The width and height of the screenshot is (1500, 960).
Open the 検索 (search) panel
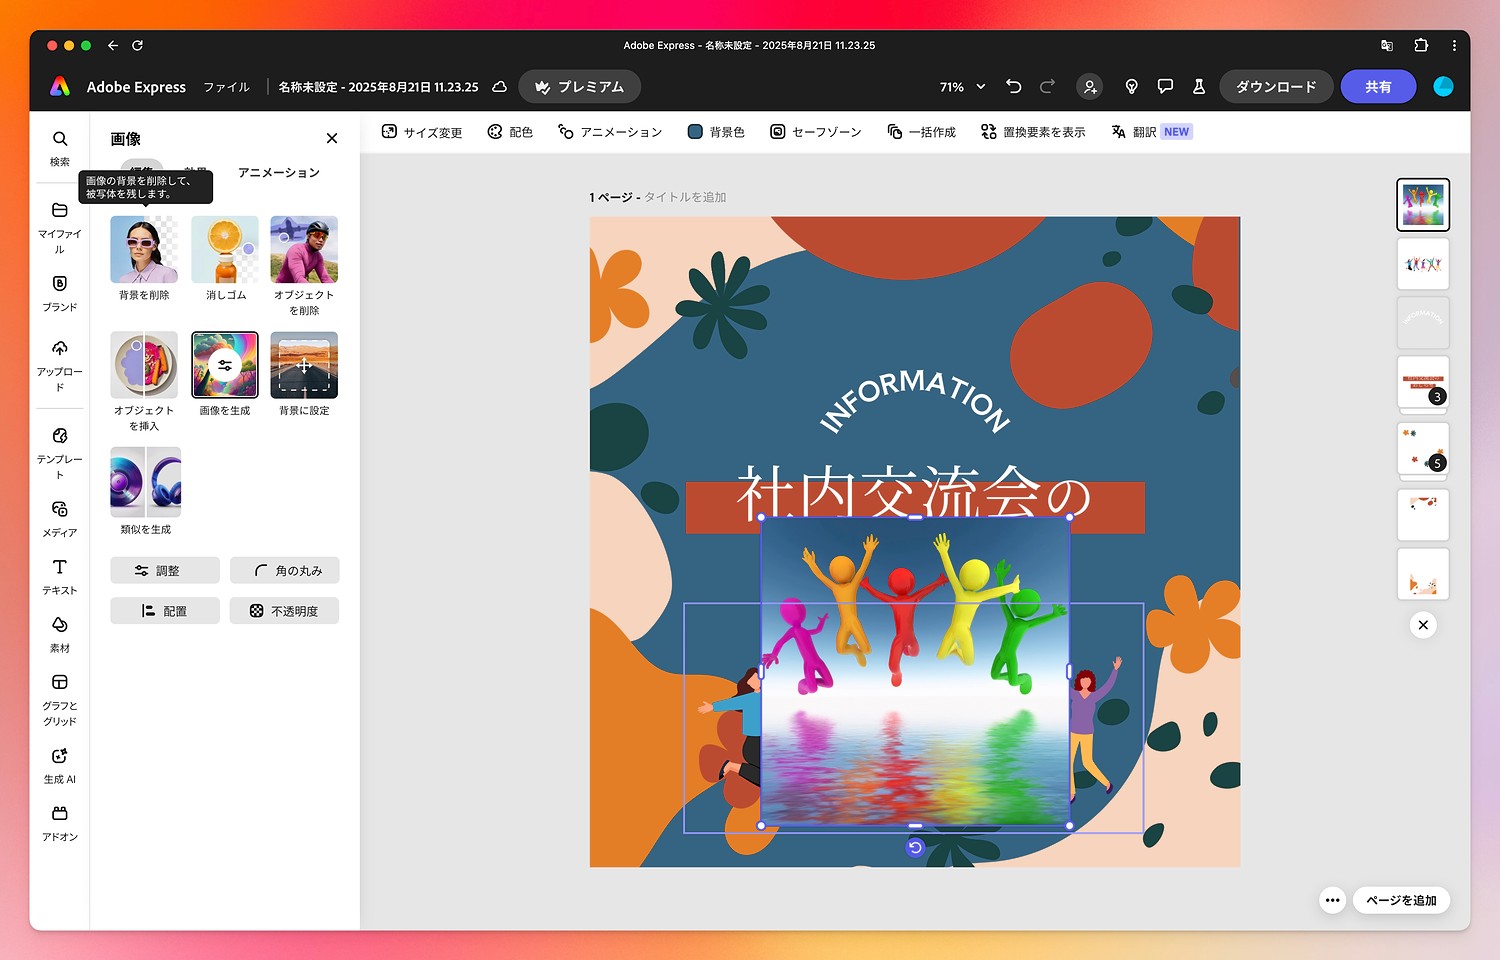coord(59,148)
